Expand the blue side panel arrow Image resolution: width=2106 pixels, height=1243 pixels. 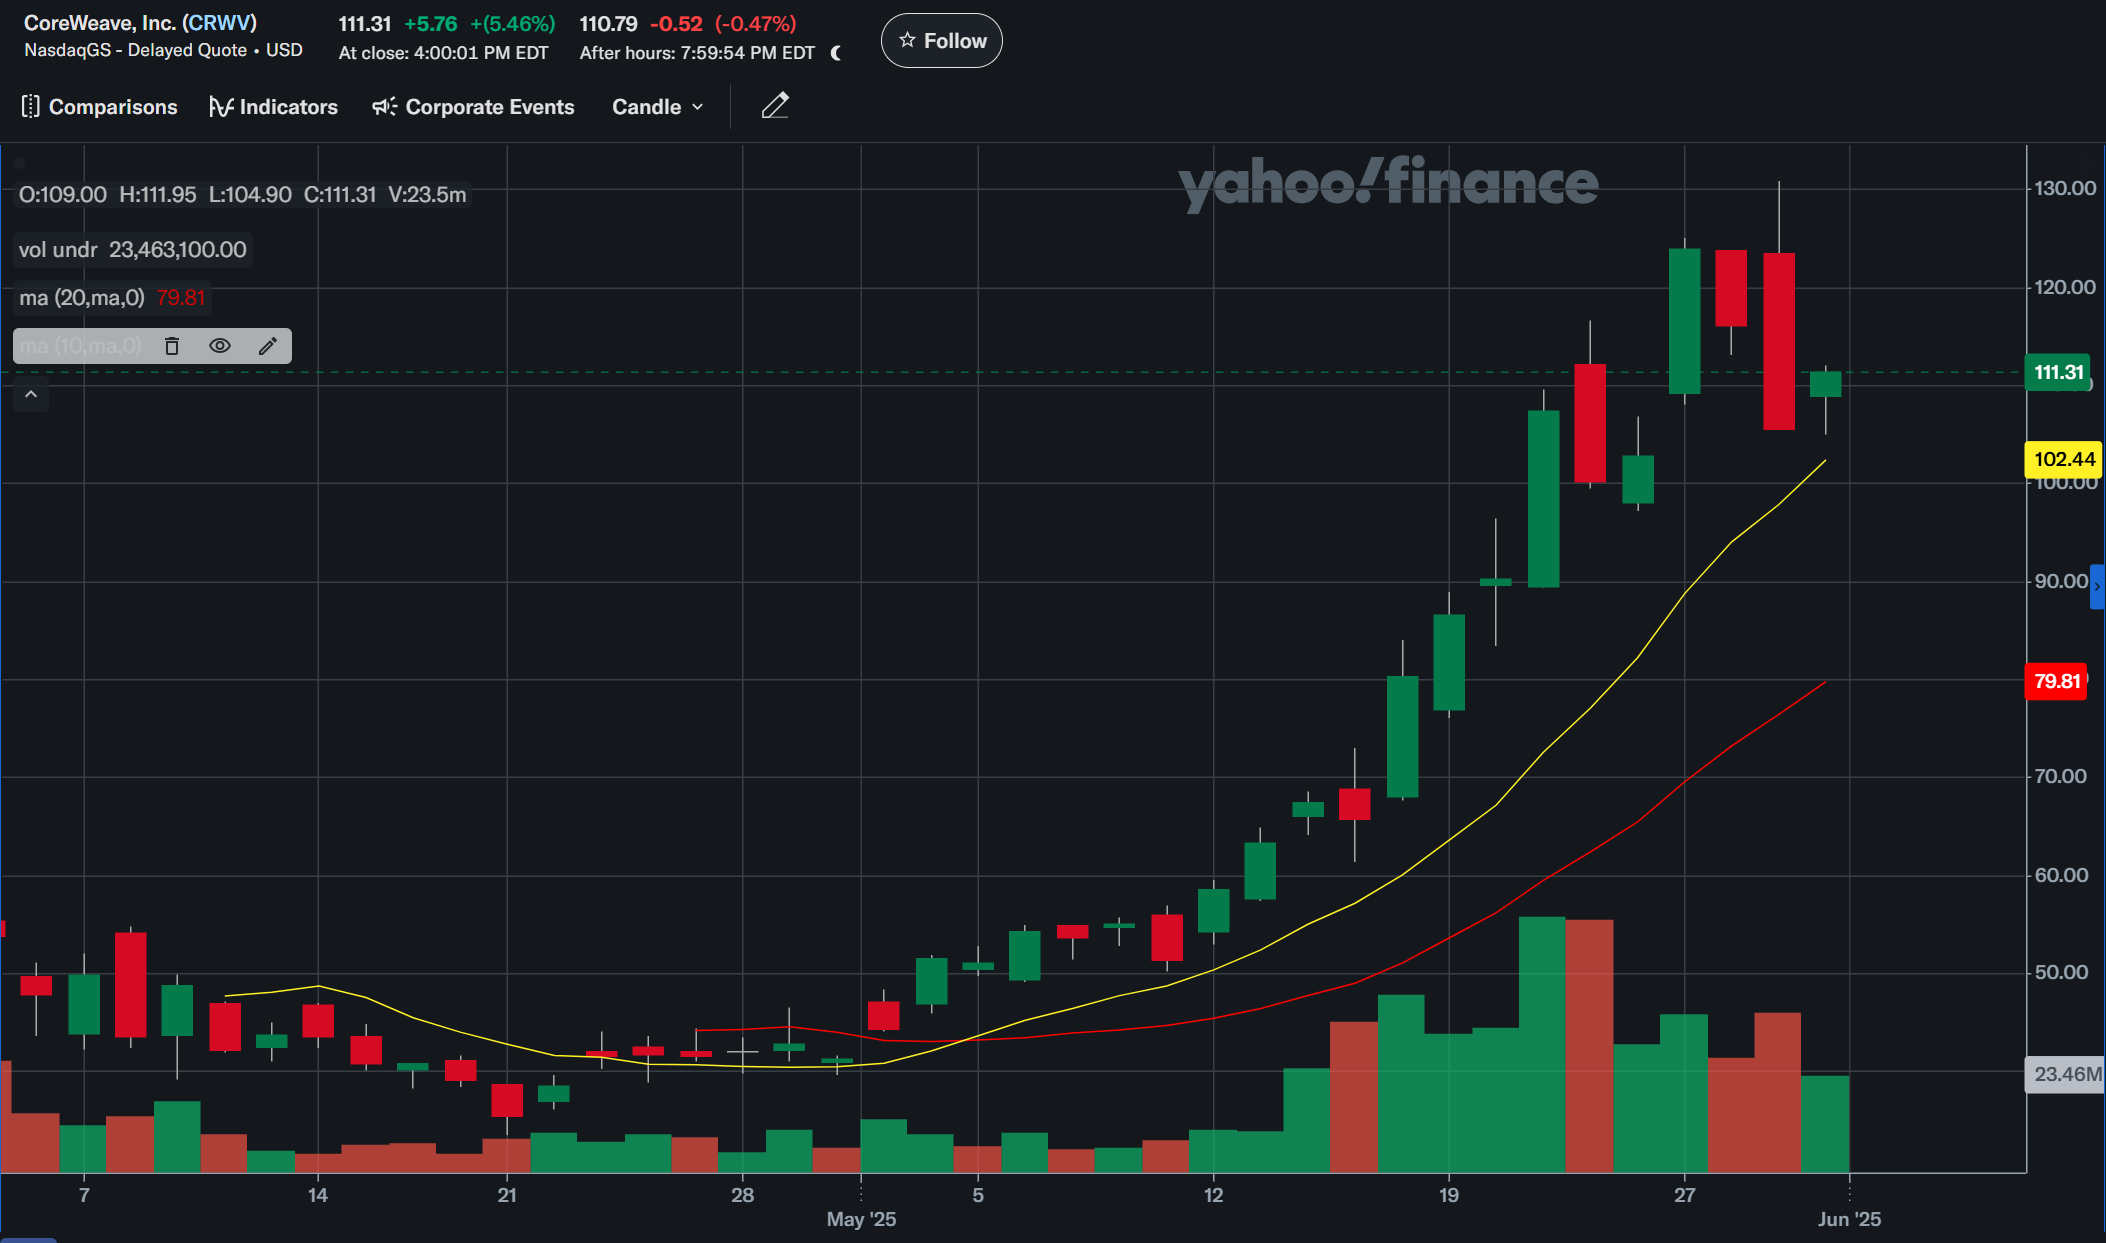pyautogui.click(x=2097, y=587)
